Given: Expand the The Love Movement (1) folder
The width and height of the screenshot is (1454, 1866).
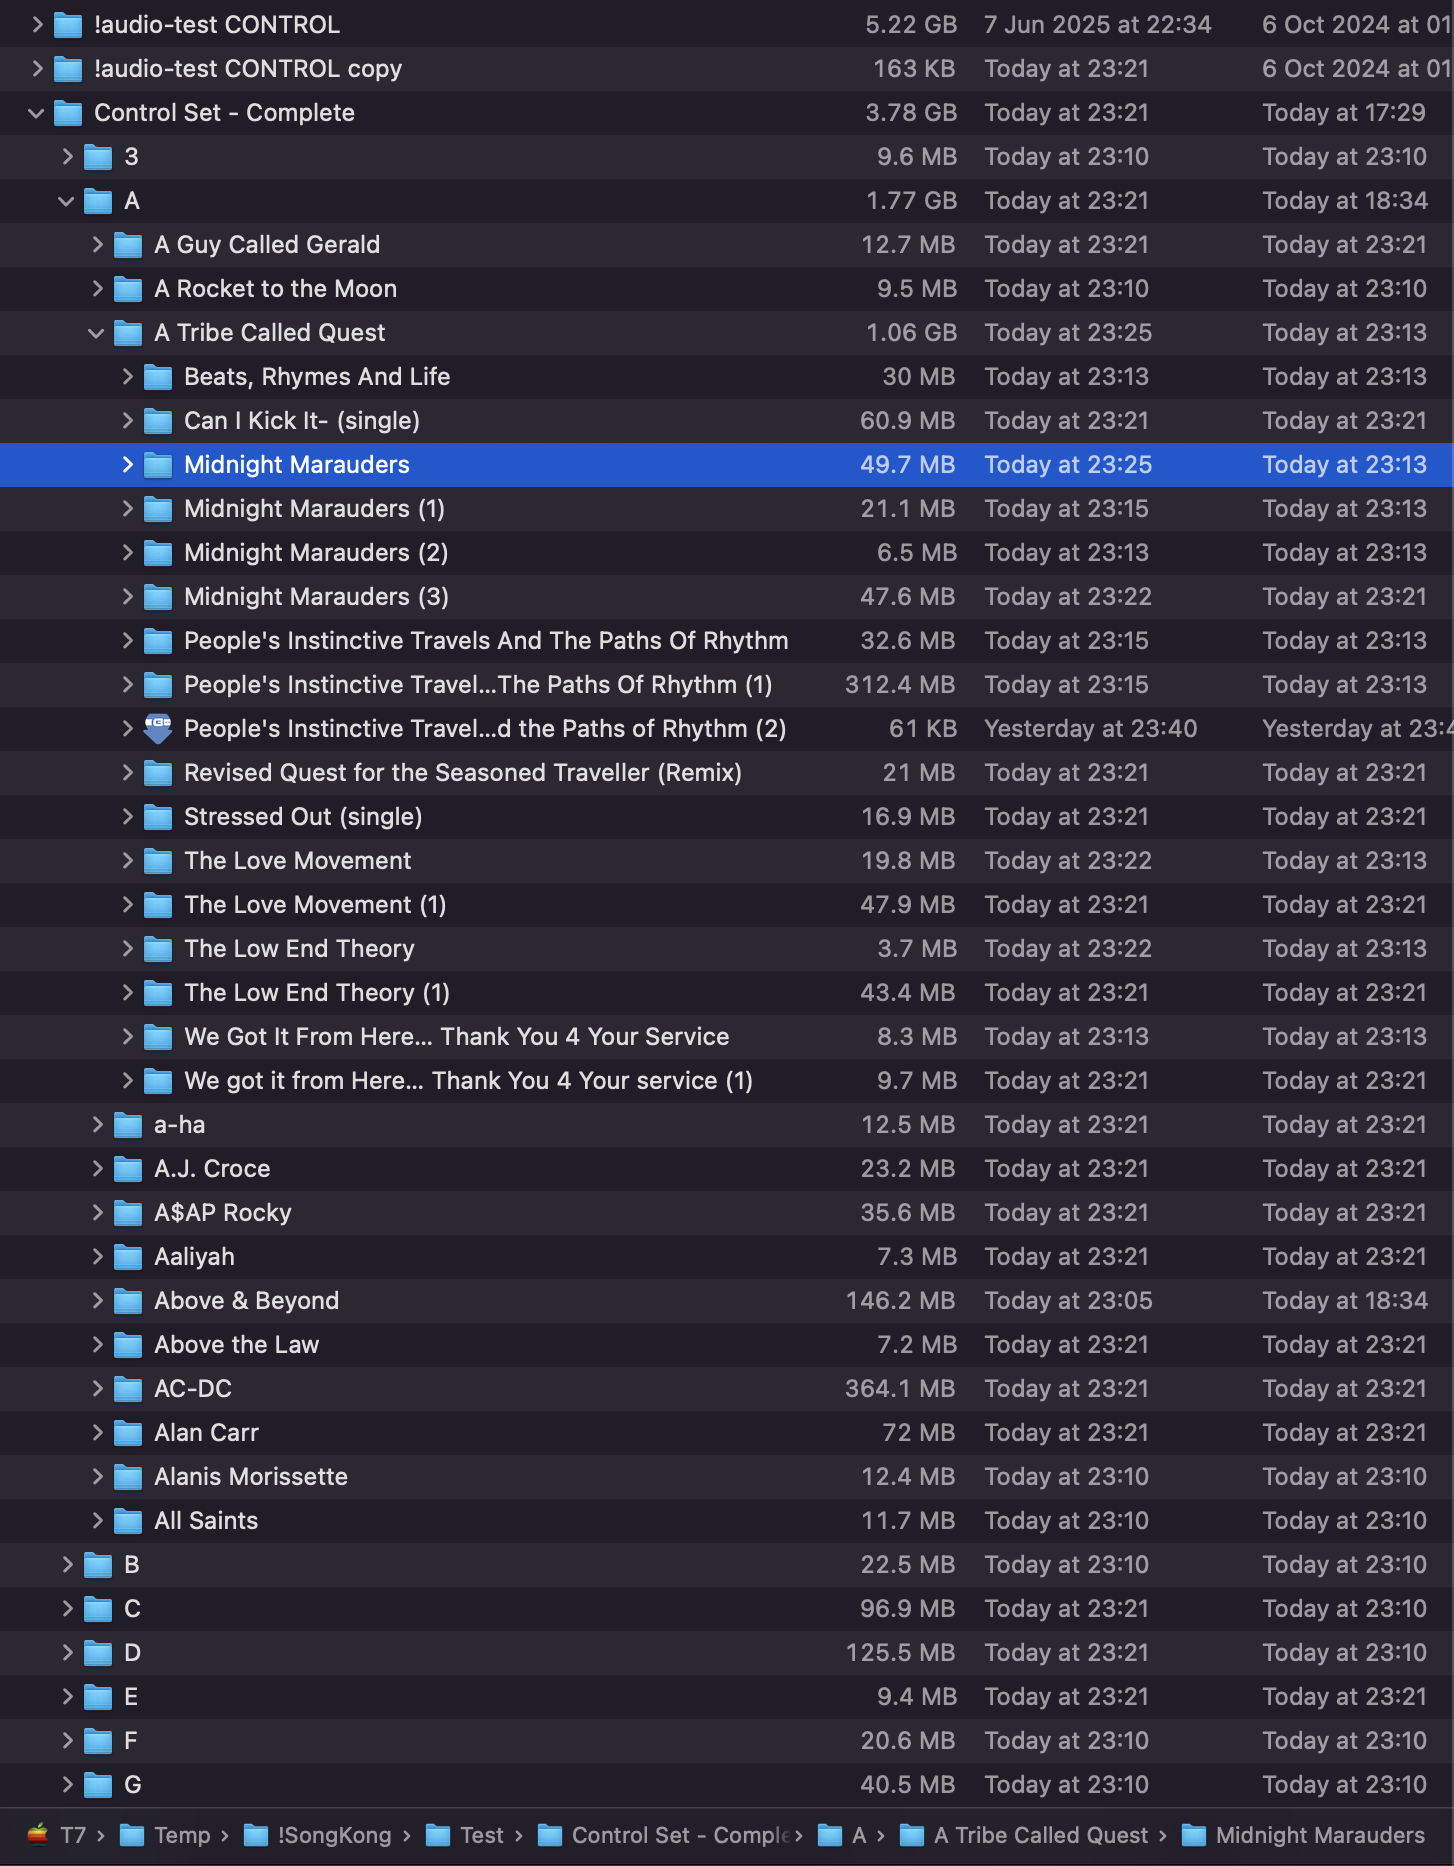Looking at the screenshot, I should tap(127, 905).
